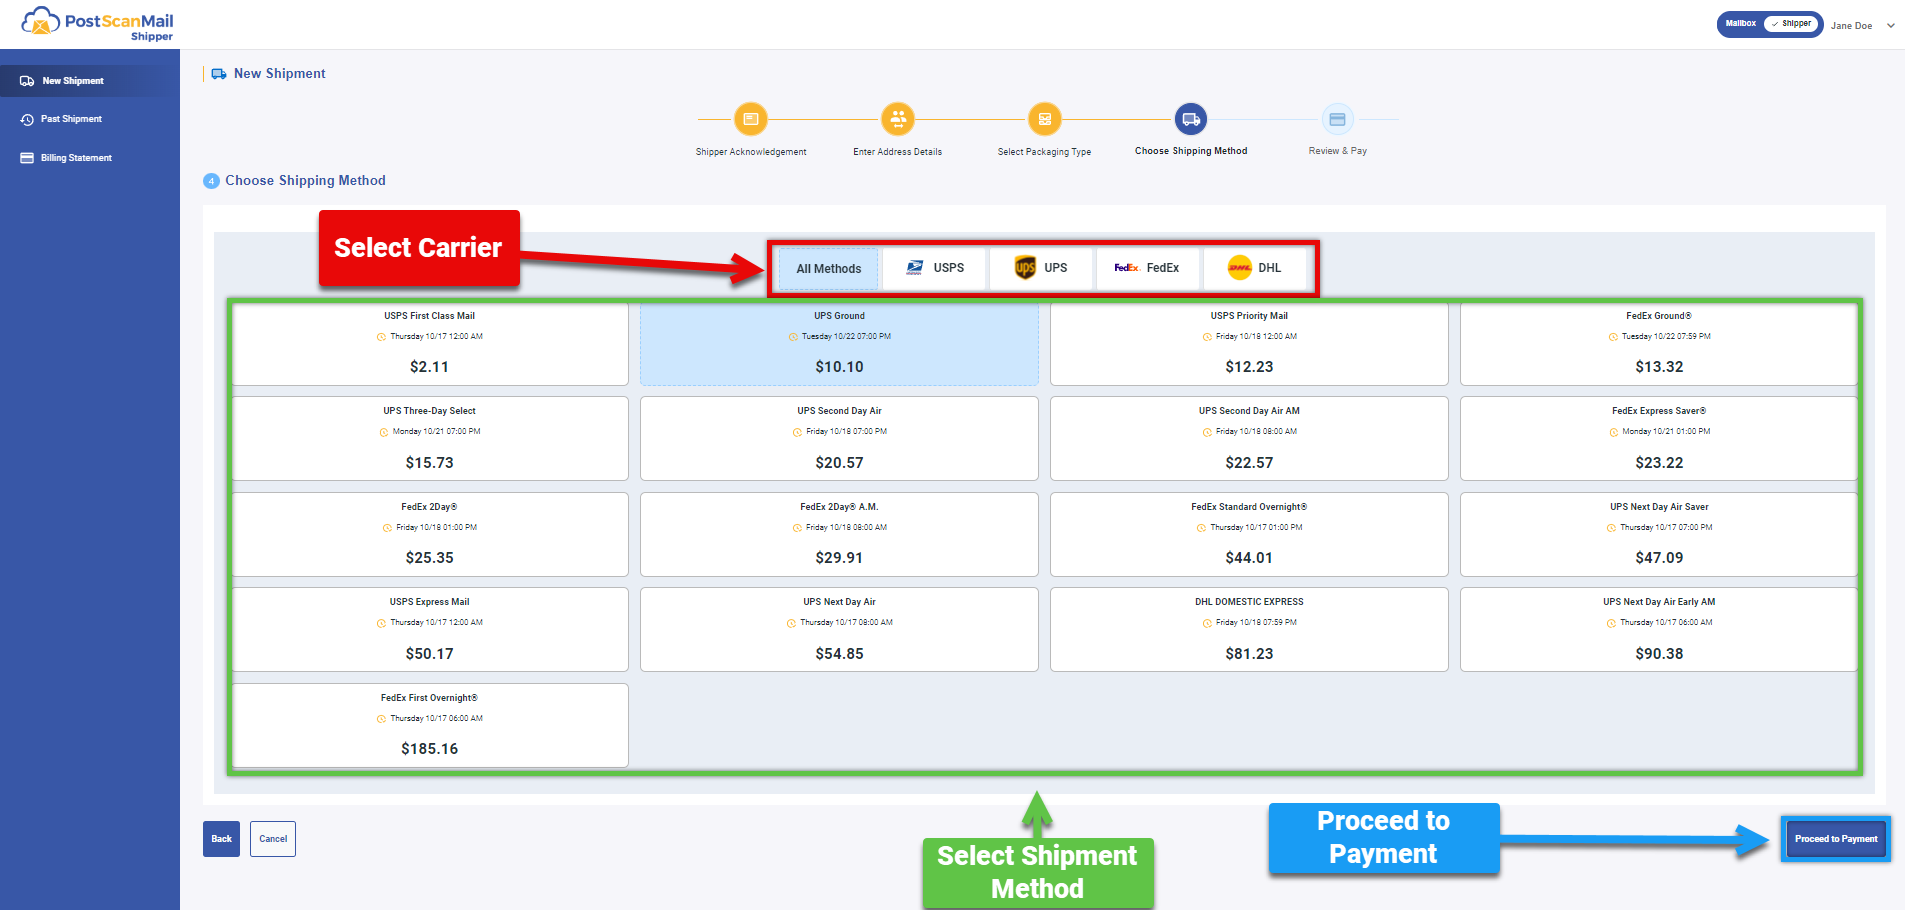Viewport: 1905px width, 910px height.
Task: Filter by the UPS carrier tab
Action: point(1041,268)
